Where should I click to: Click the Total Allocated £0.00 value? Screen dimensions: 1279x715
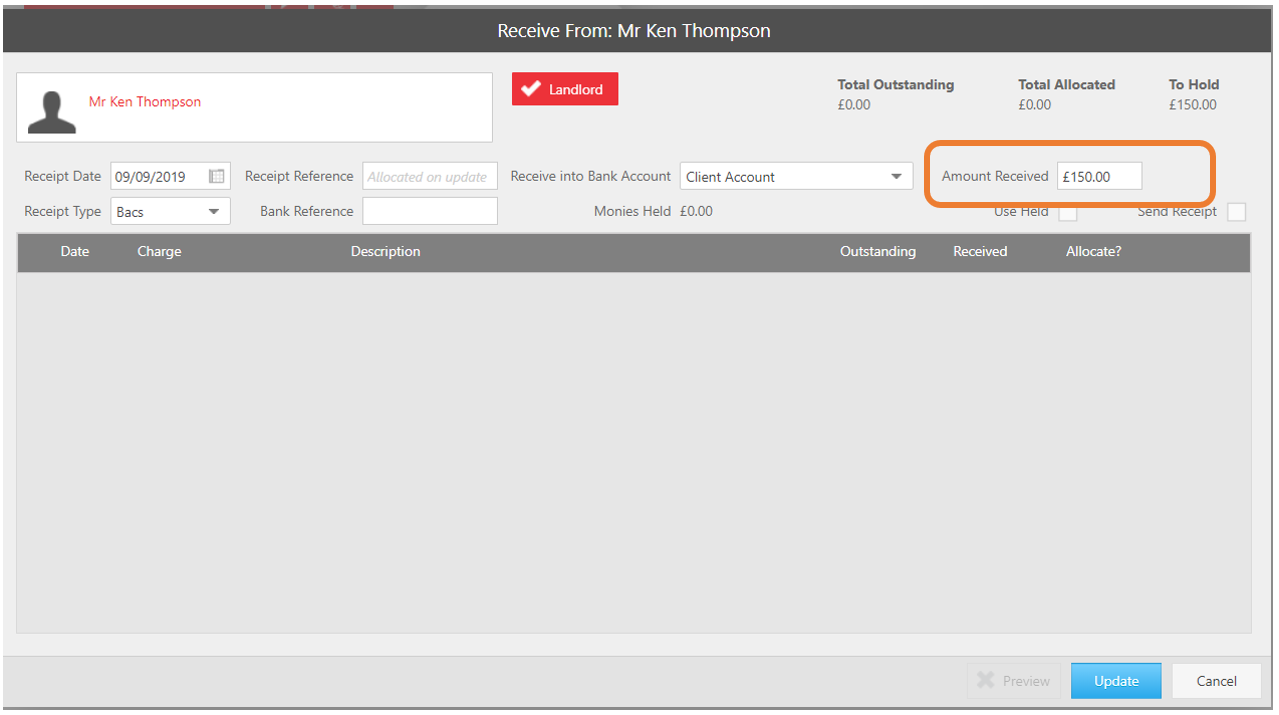click(1035, 105)
